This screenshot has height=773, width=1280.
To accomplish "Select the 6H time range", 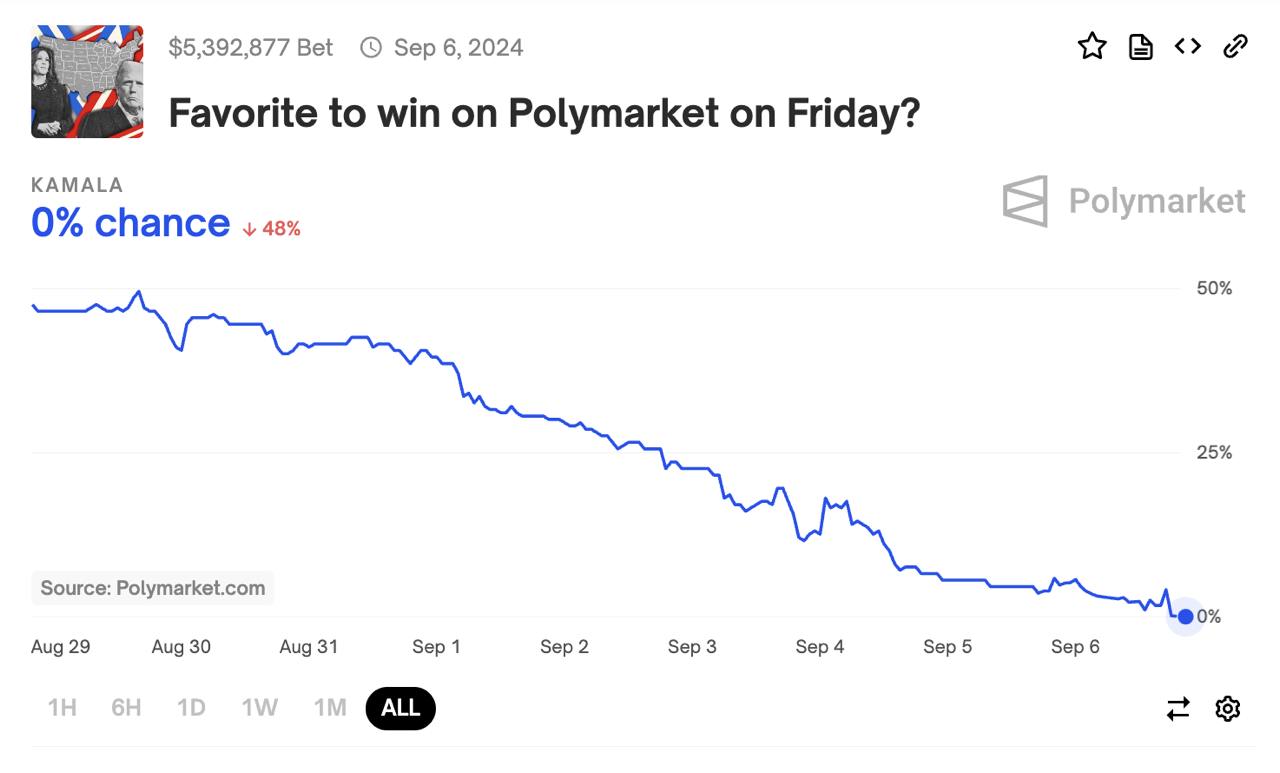I will point(126,708).
